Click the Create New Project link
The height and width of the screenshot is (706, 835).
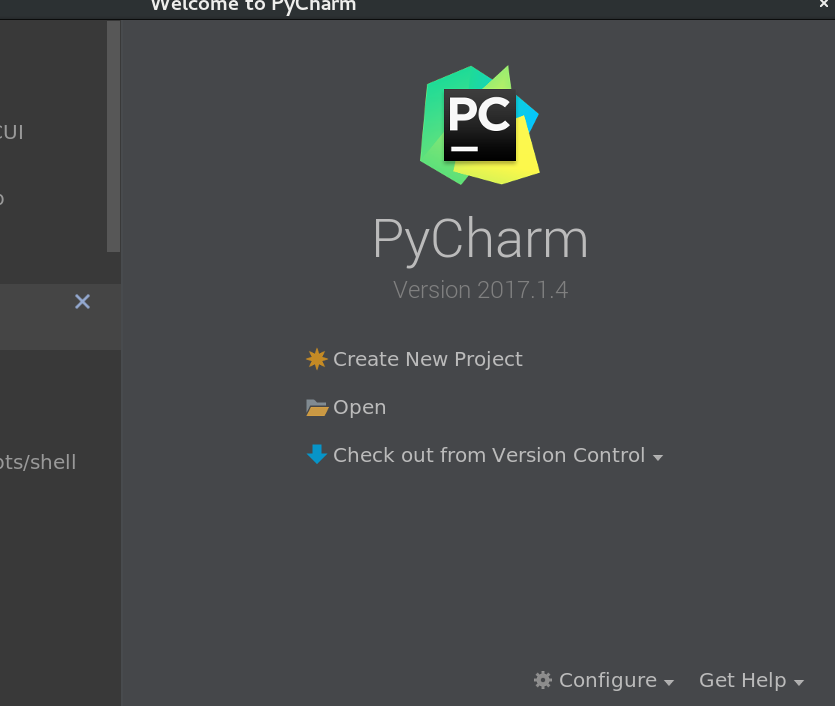428,359
